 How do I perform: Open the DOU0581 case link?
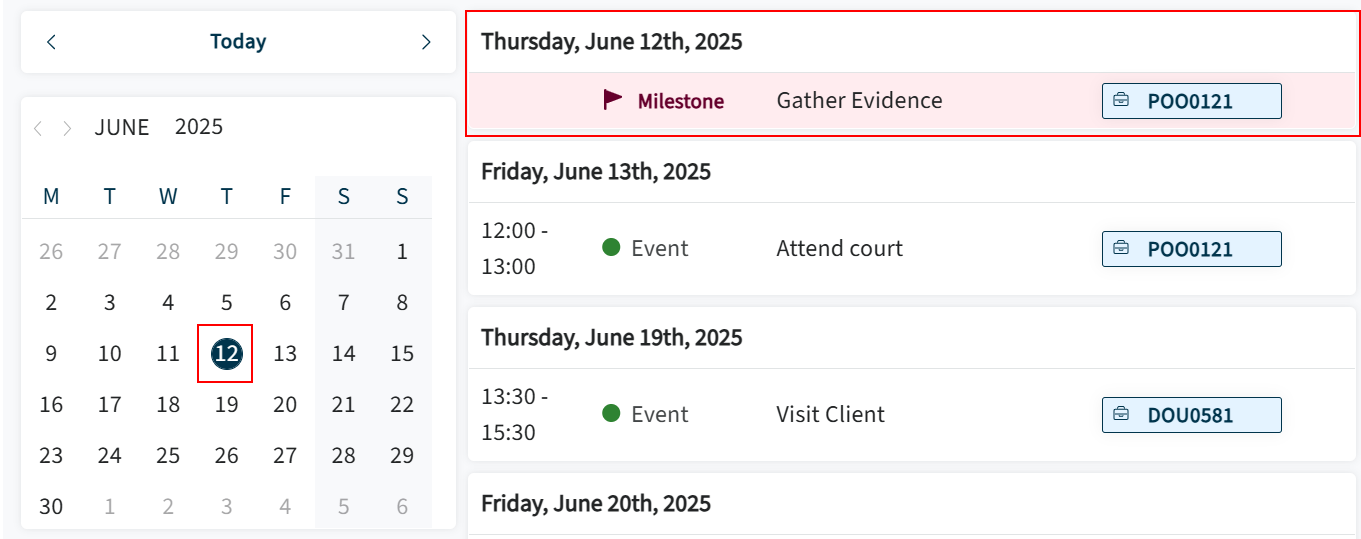pyautogui.click(x=1192, y=415)
